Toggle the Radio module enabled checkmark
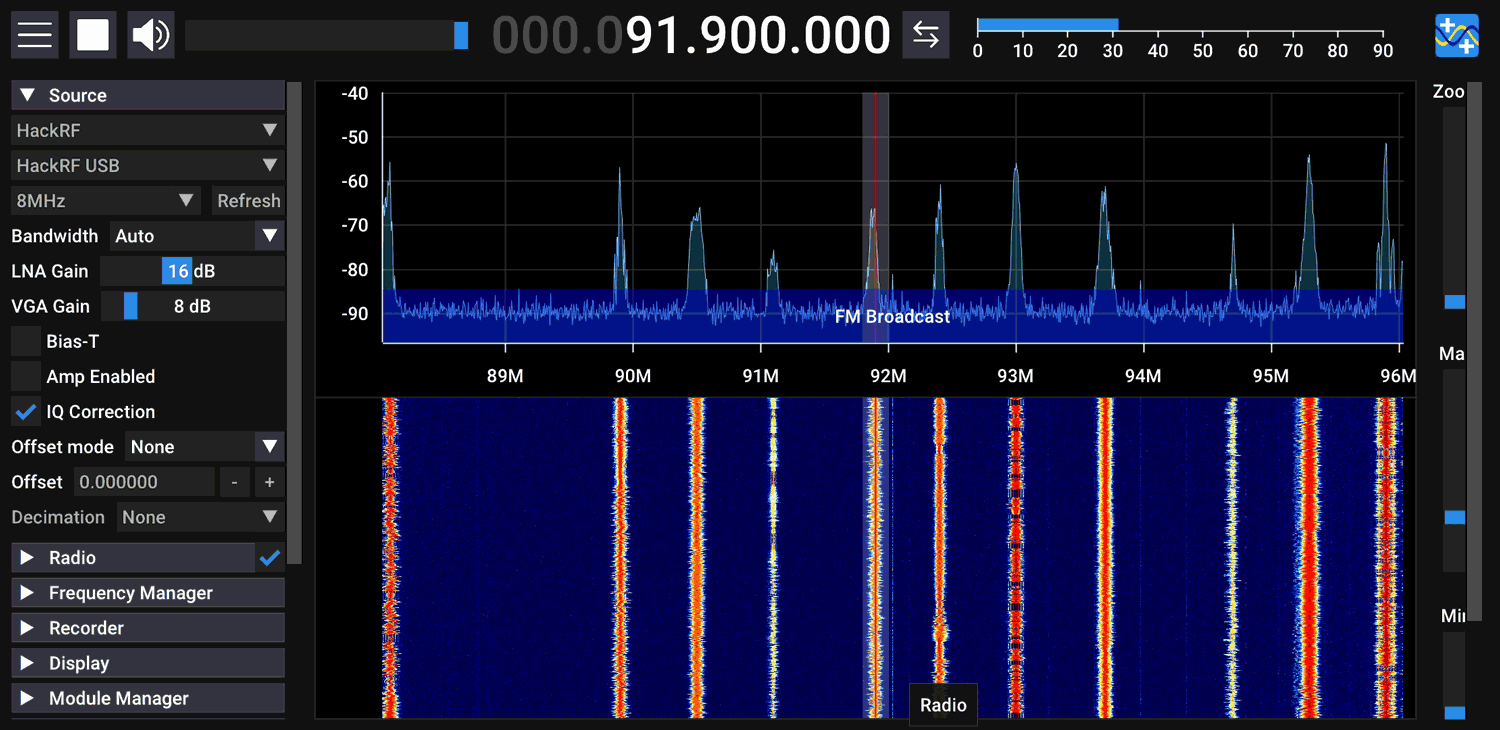The width and height of the screenshot is (1500, 730). tap(270, 558)
